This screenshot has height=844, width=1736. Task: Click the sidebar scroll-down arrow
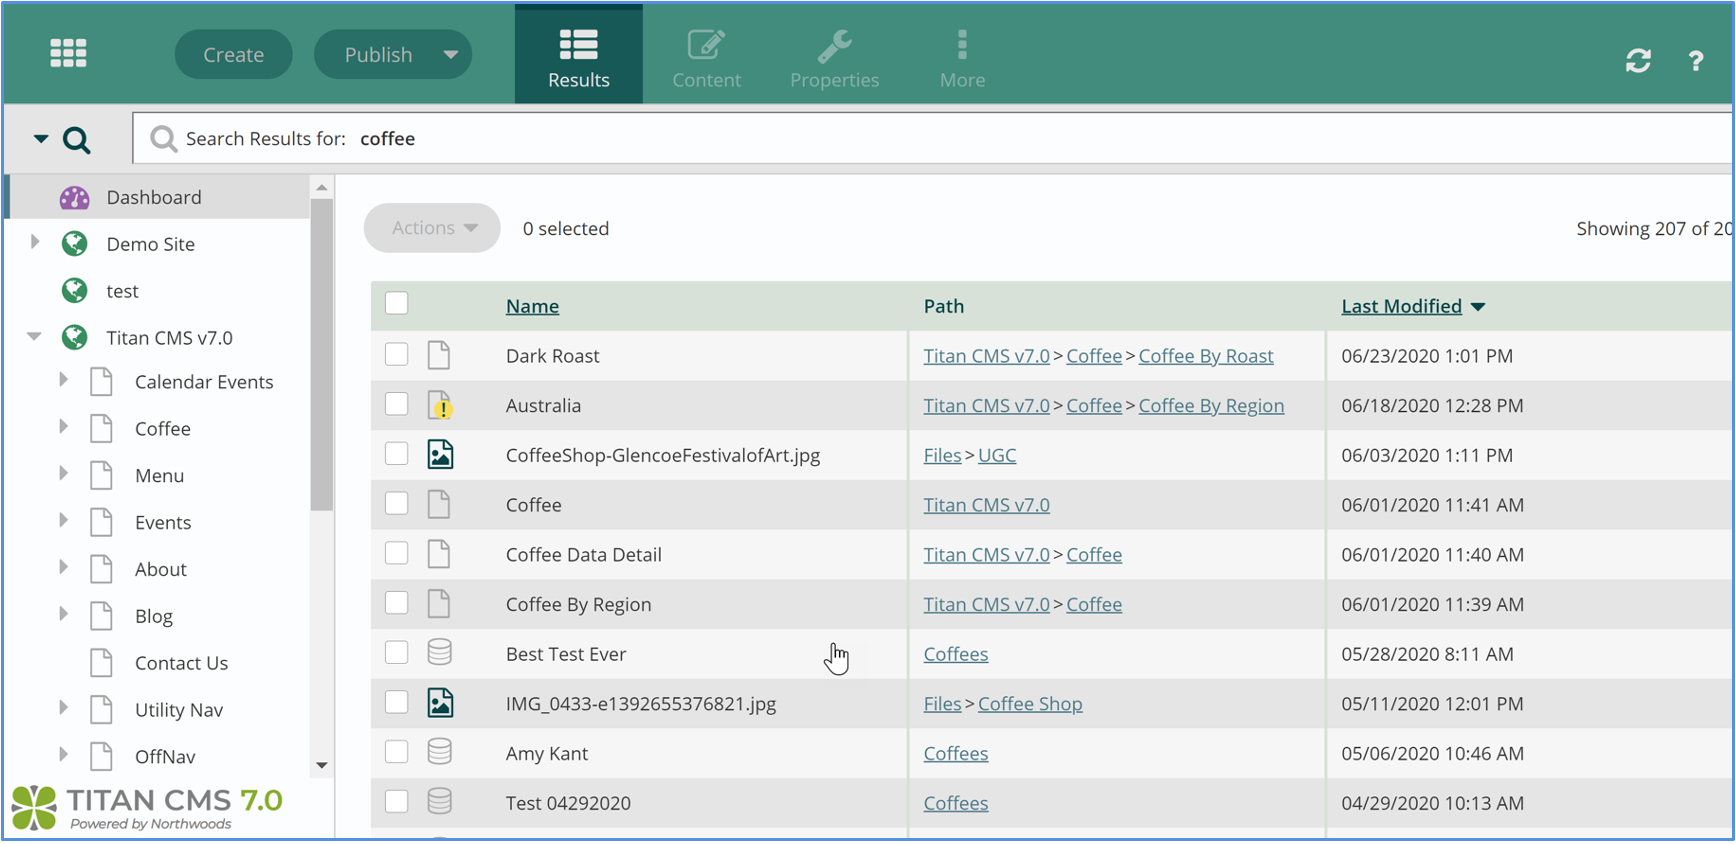322,765
